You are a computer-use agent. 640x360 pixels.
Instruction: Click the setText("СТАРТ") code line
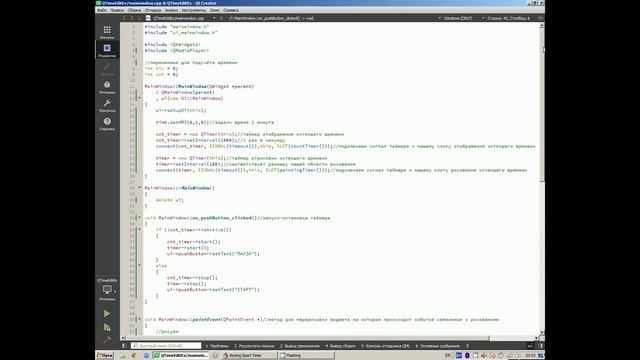pos(213,289)
